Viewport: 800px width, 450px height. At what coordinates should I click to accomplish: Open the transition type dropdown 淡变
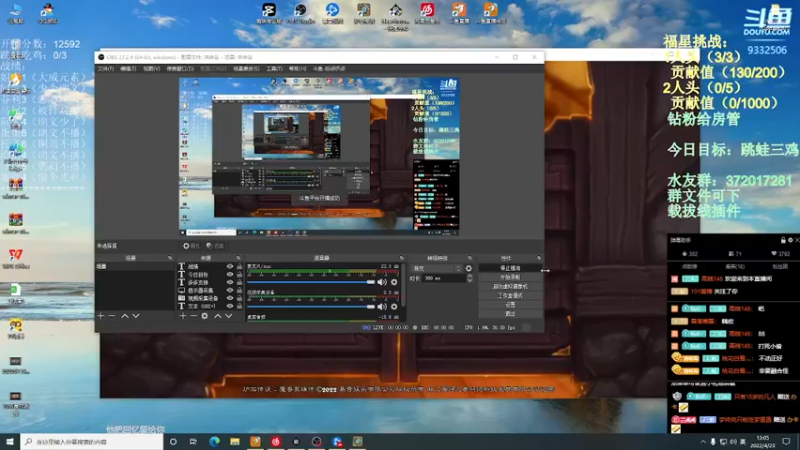pos(436,268)
